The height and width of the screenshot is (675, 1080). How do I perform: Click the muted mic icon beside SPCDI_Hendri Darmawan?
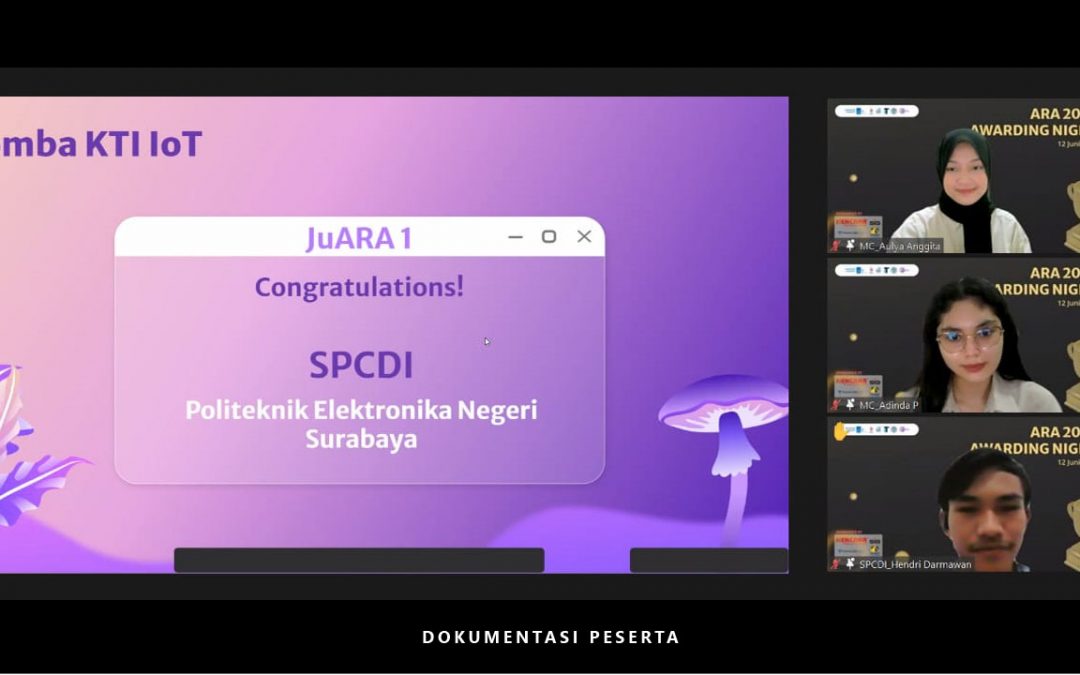[836, 564]
